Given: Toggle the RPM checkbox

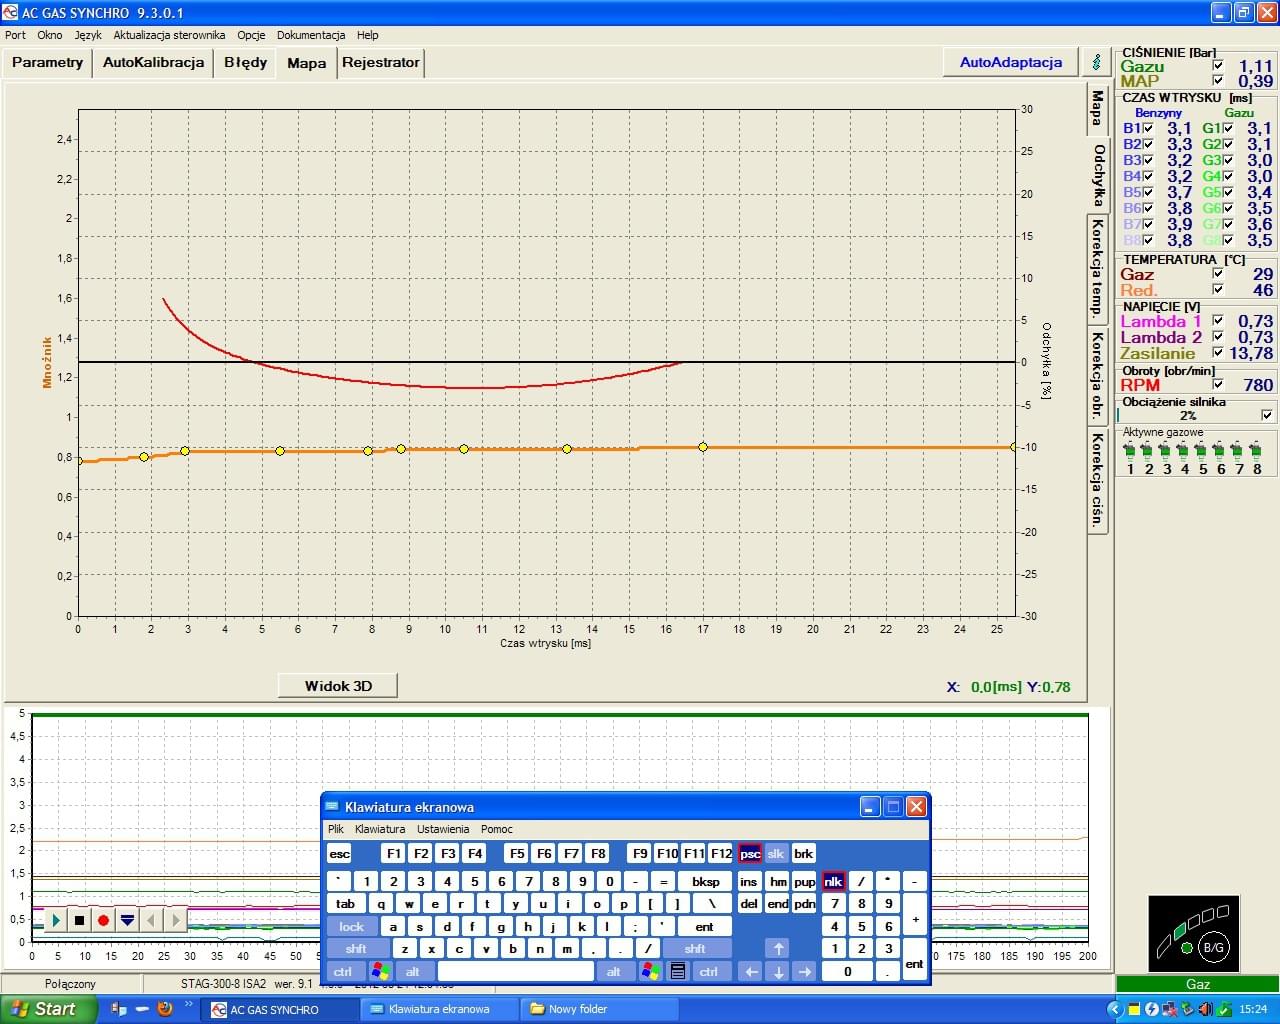Looking at the screenshot, I should point(1218,385).
